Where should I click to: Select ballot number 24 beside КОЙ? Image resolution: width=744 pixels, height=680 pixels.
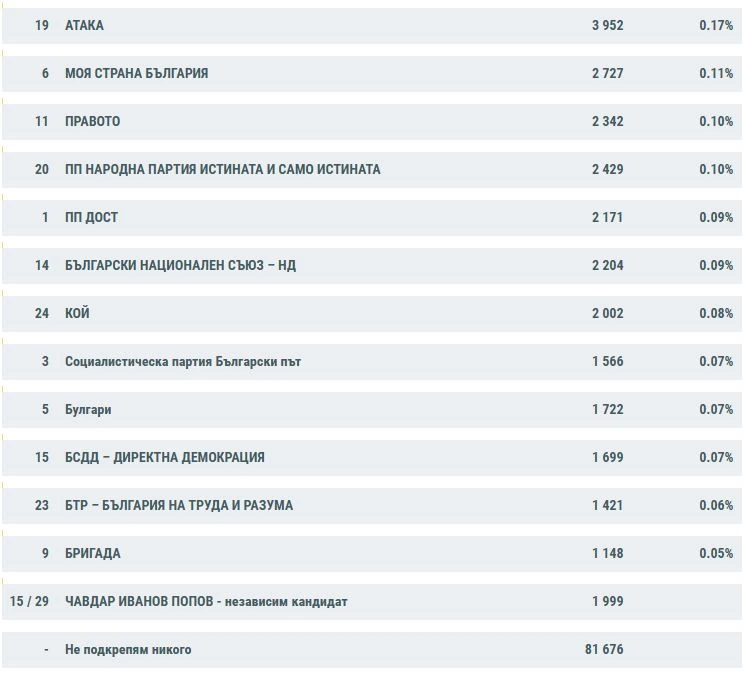click(42, 313)
